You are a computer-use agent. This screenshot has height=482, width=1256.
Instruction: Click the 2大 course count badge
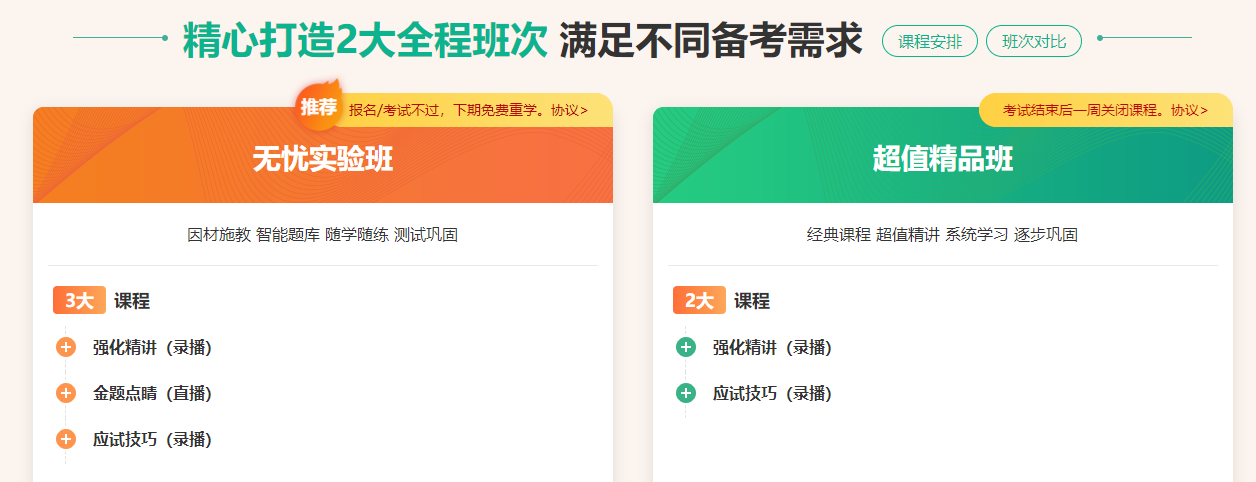coord(699,301)
